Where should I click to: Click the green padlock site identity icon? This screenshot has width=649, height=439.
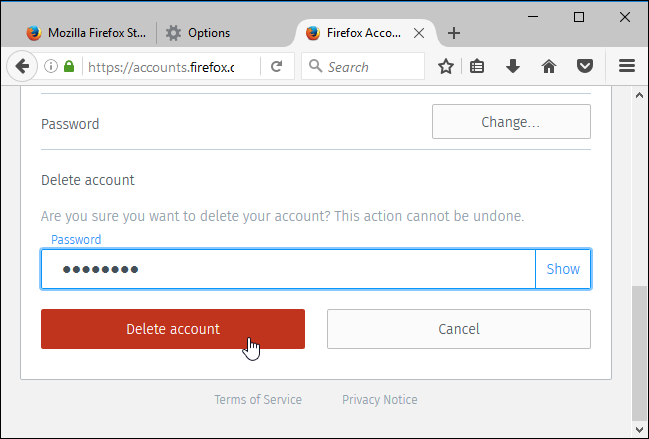(x=69, y=67)
